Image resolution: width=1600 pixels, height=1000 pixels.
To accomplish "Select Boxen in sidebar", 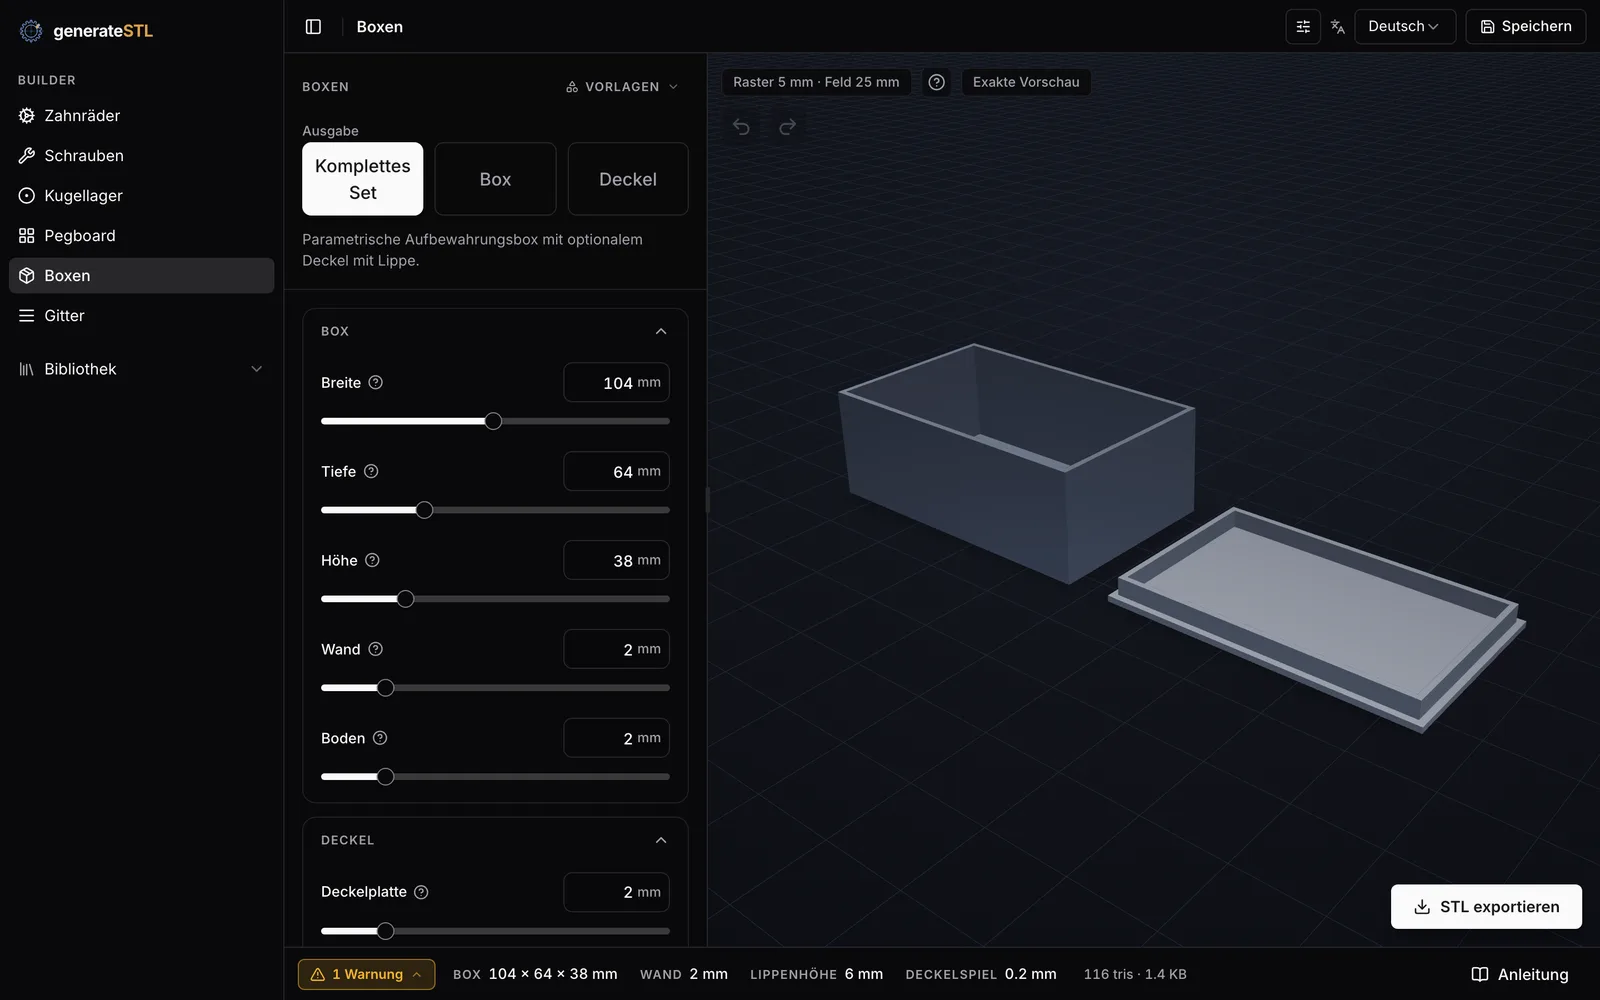I will click(x=141, y=276).
